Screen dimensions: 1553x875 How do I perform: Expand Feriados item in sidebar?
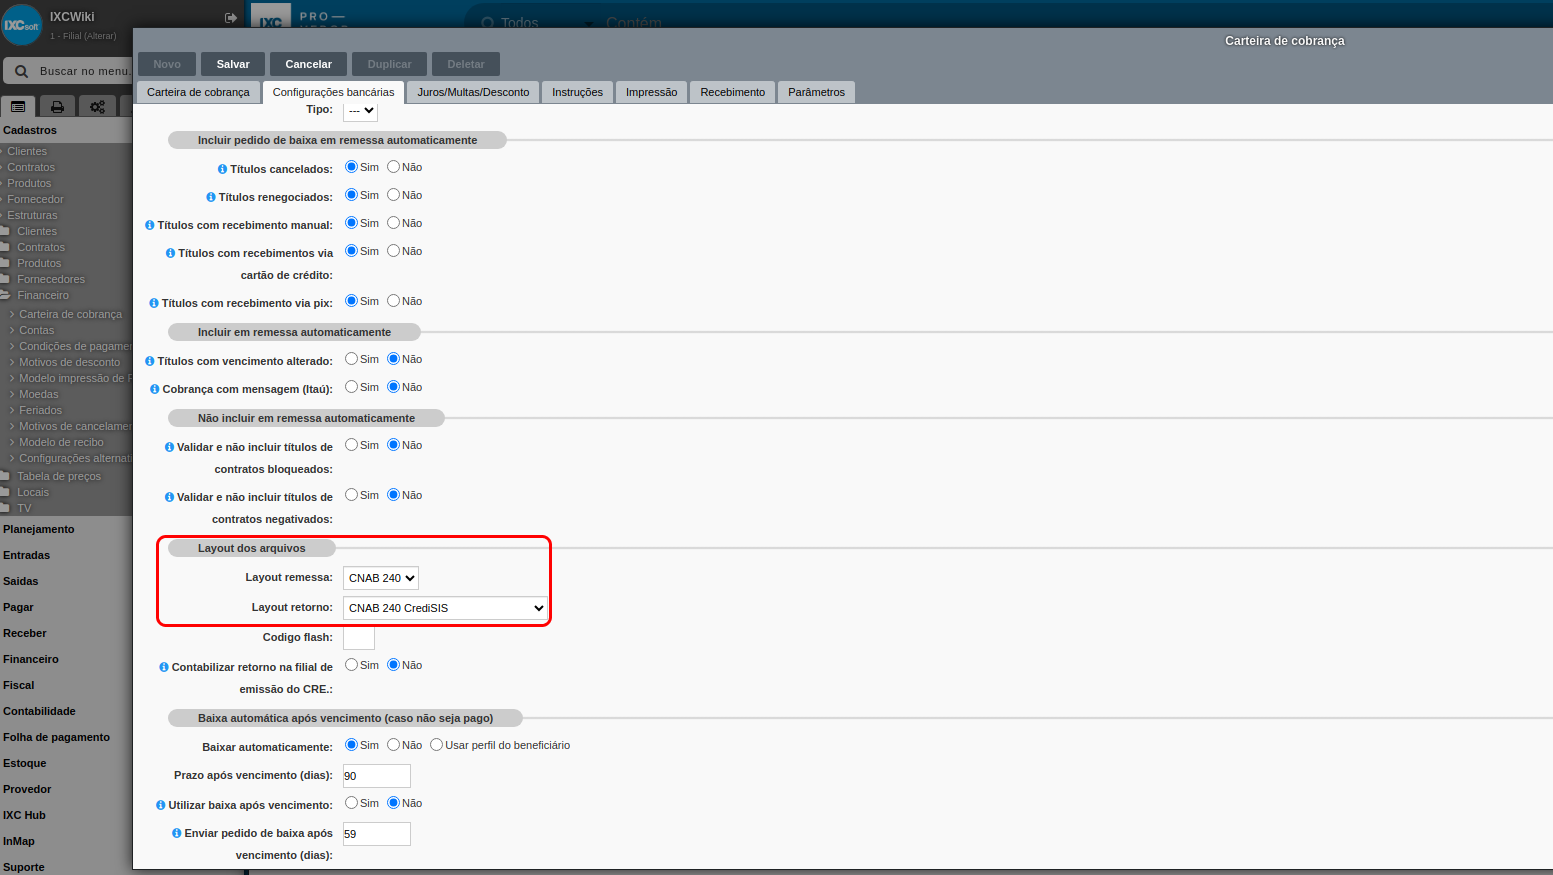40,410
